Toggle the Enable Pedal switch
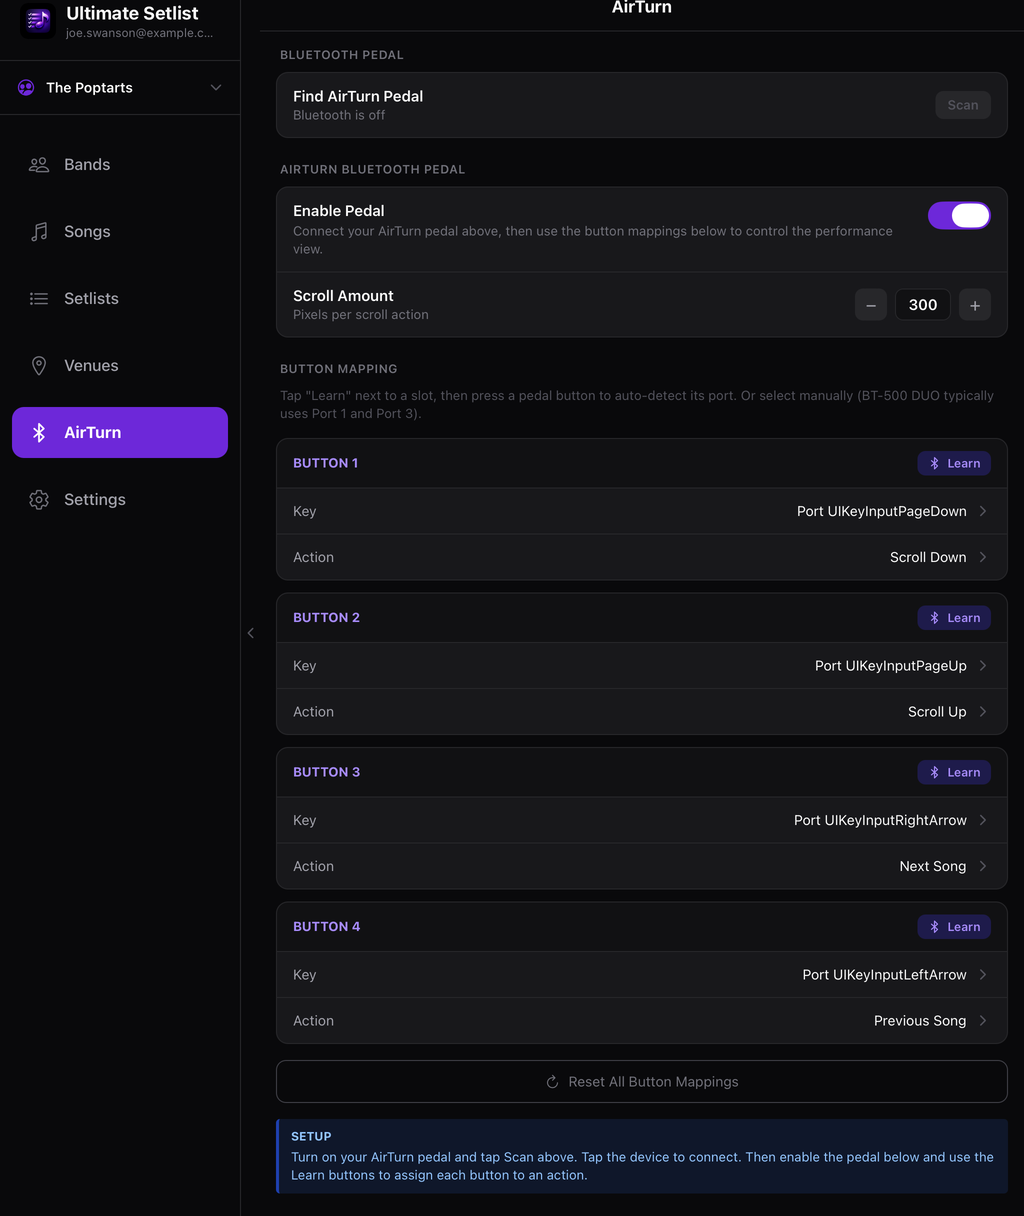The height and width of the screenshot is (1216, 1024). (959, 216)
